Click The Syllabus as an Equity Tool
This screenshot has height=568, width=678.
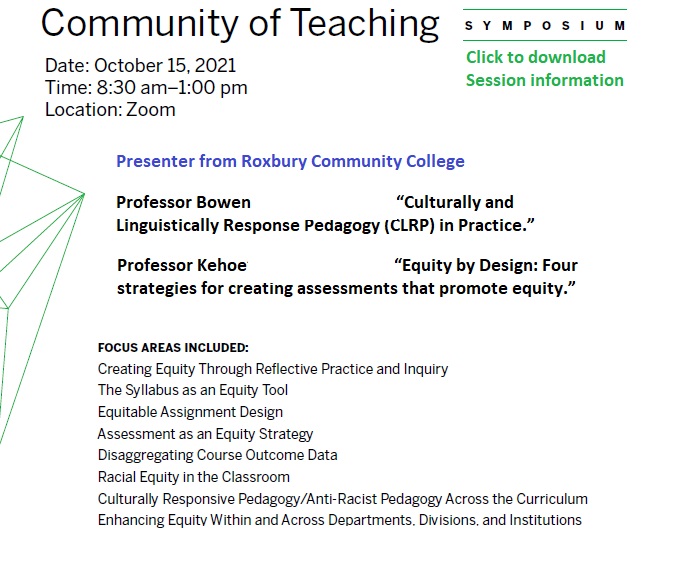(193, 390)
